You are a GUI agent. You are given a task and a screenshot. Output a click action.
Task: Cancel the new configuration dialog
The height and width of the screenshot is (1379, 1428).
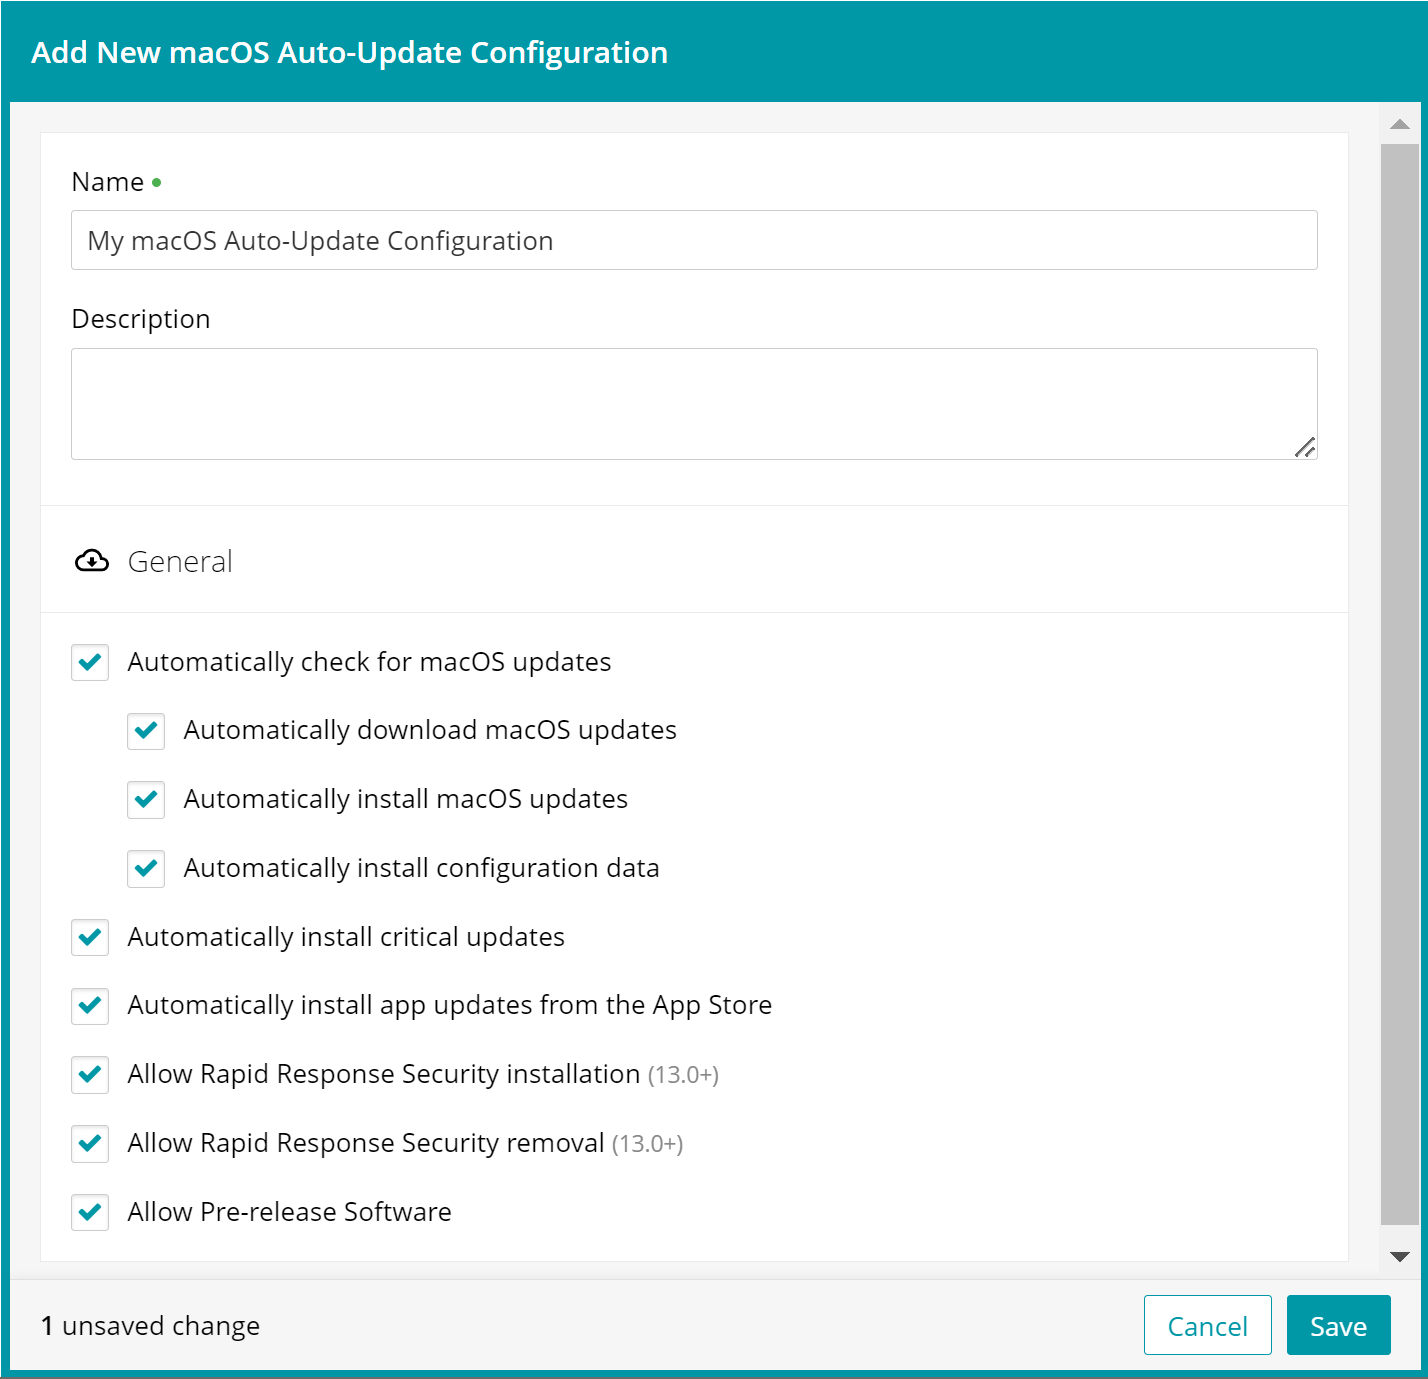(1207, 1325)
